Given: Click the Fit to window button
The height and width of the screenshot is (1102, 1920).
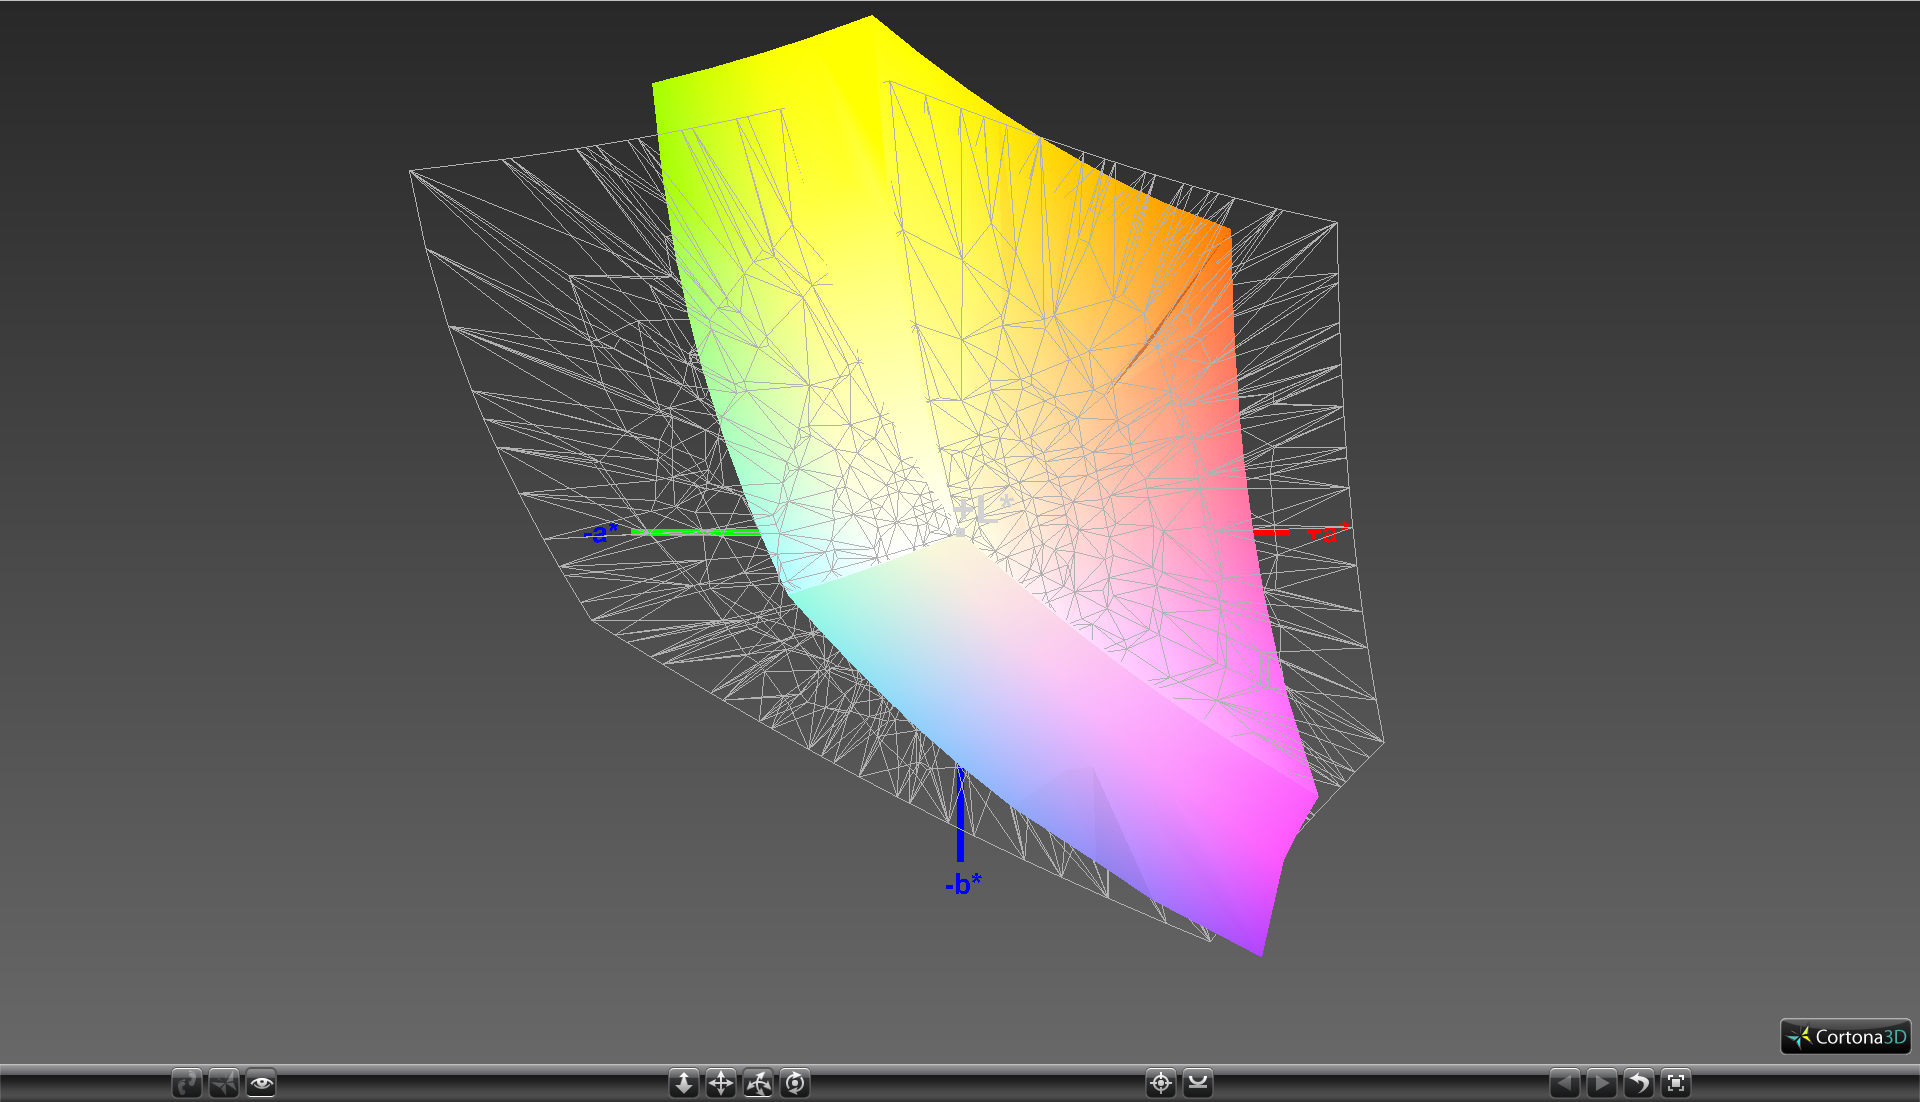Looking at the screenshot, I should 1676,1083.
